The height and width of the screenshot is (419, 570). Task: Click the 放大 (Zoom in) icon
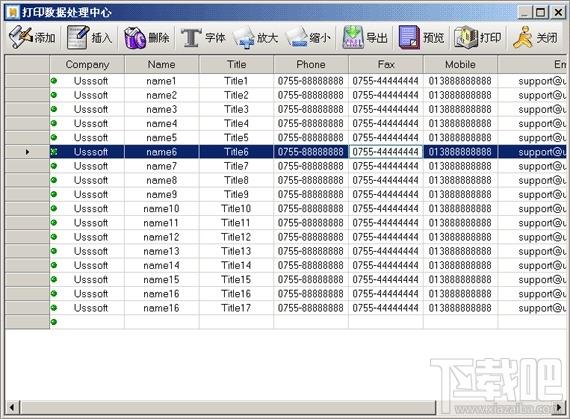coord(244,37)
